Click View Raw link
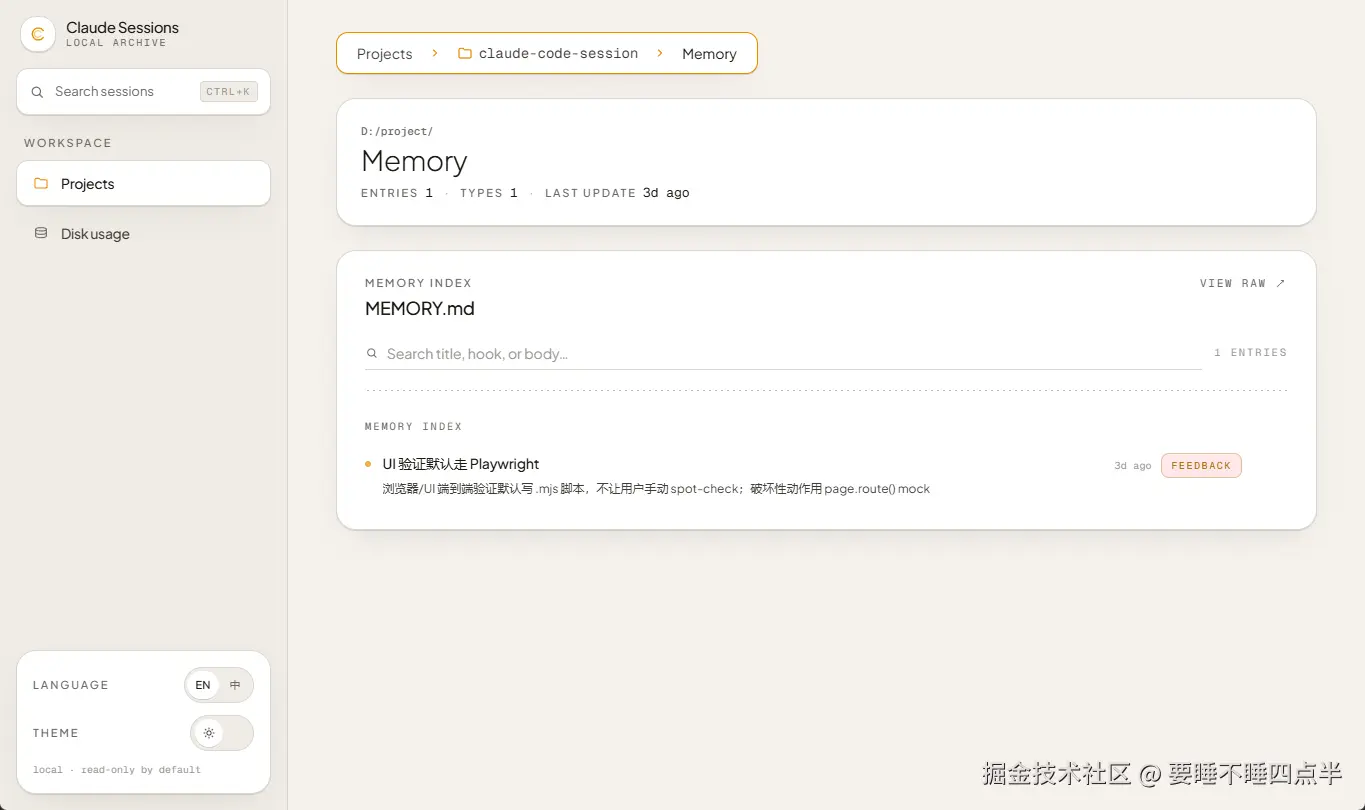The width and height of the screenshot is (1365, 810). pos(1243,284)
